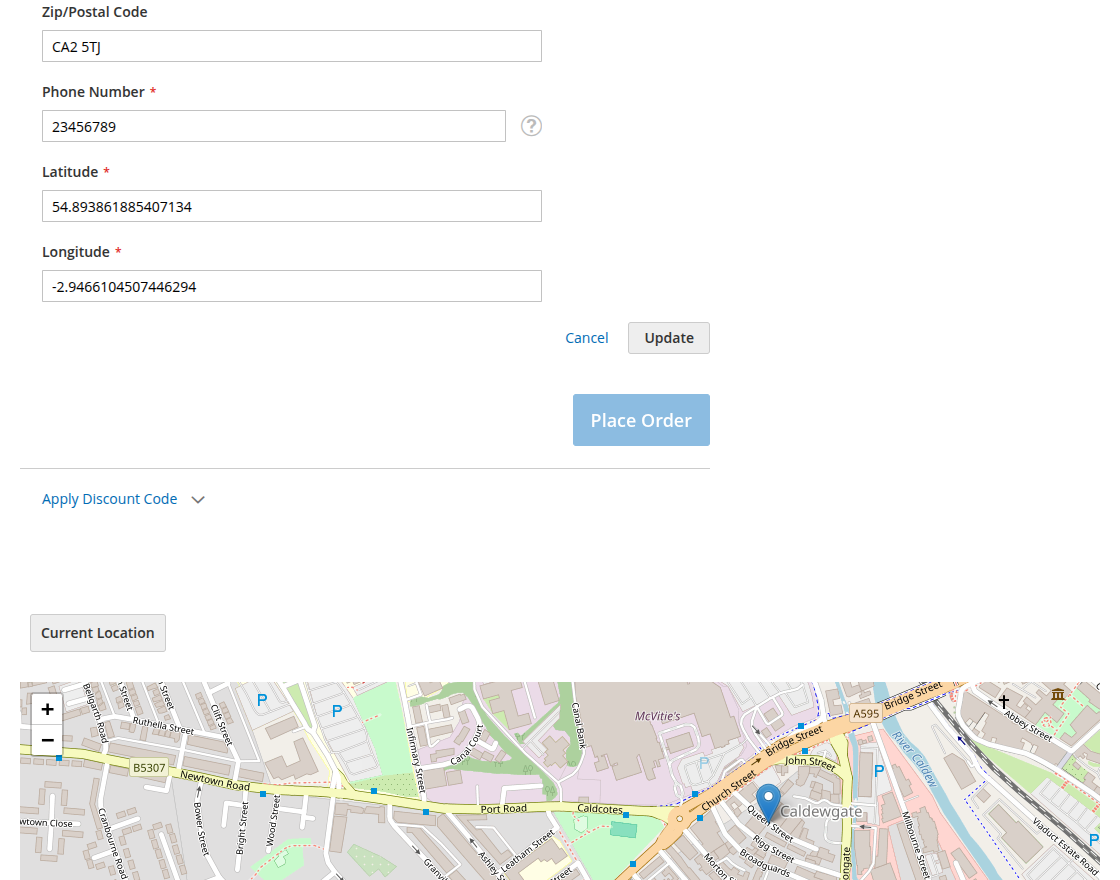Click the Church Street label
This screenshot has height=880, width=1120.
click(729, 791)
